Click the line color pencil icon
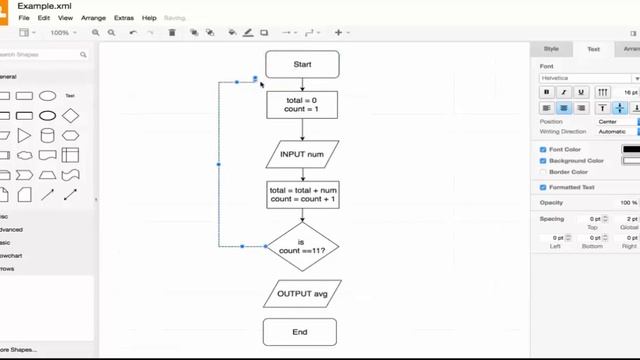Viewport: 640px width, 360px height. (248, 32)
